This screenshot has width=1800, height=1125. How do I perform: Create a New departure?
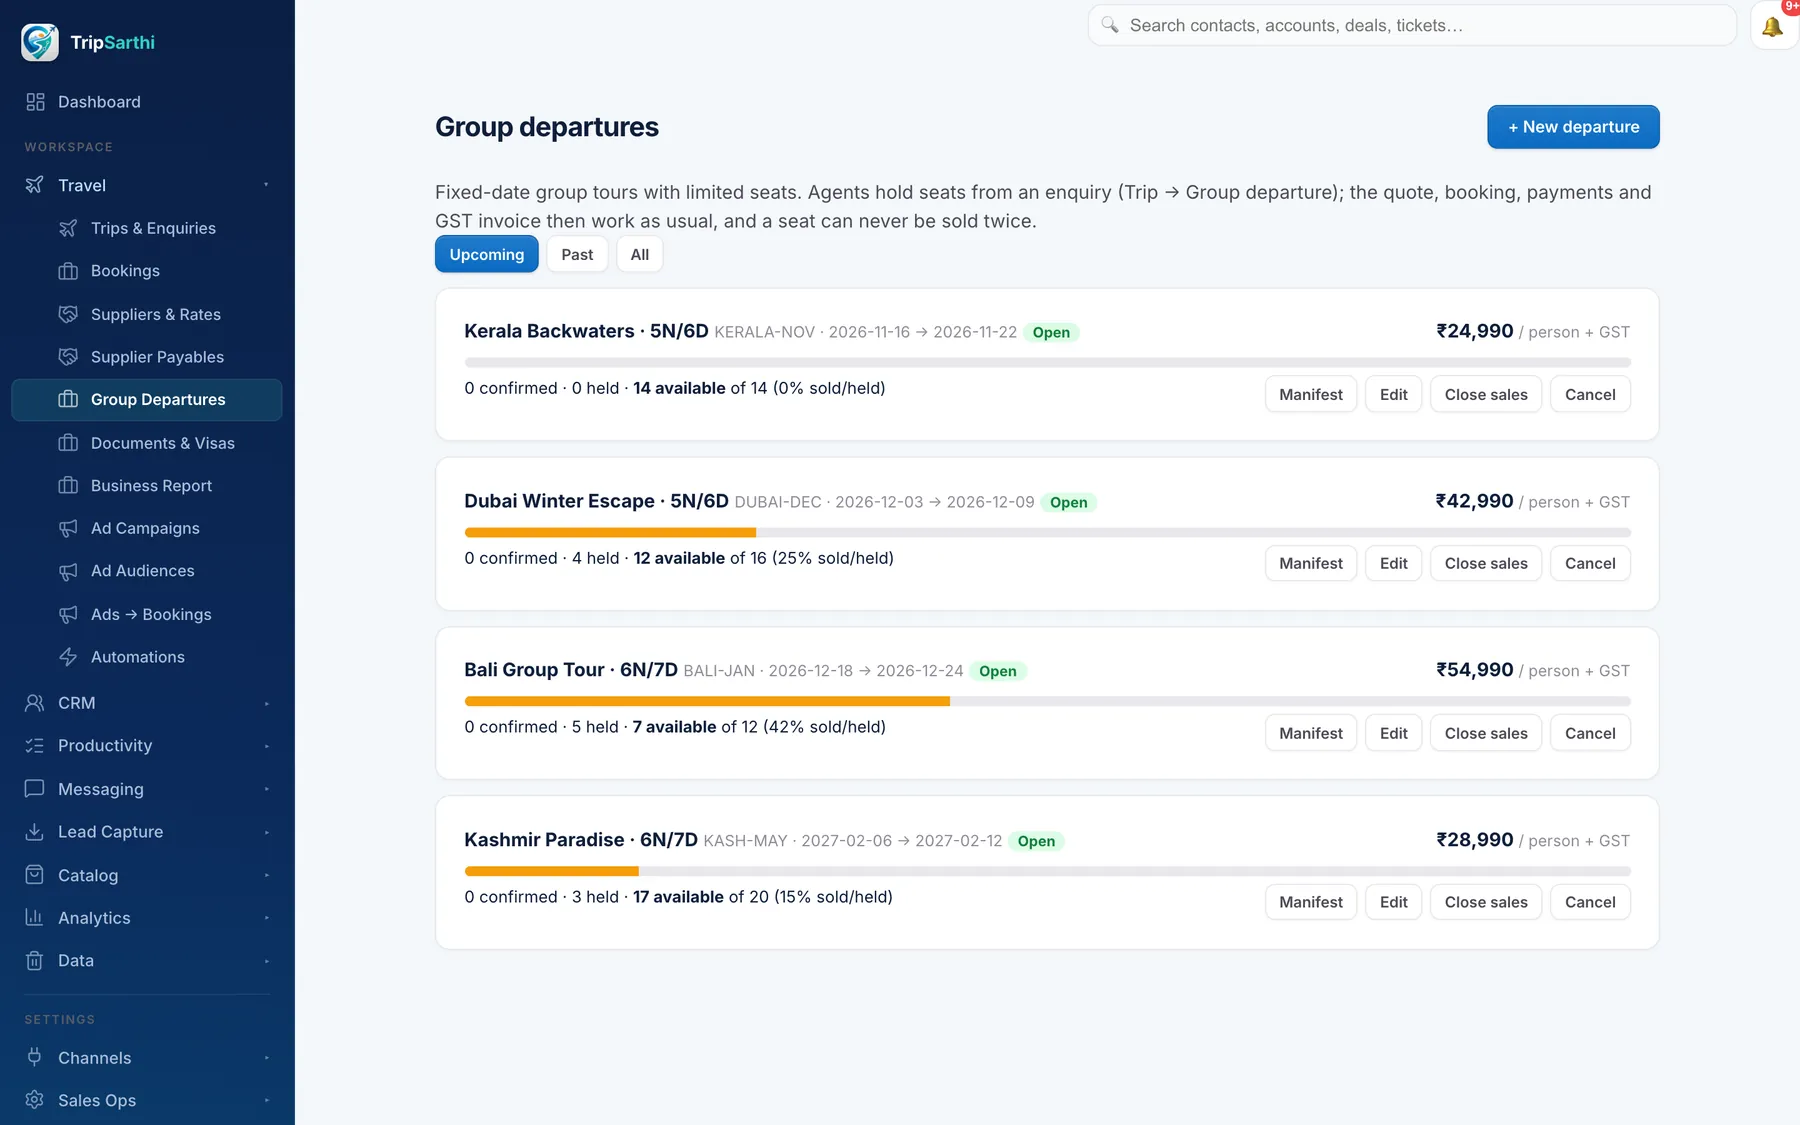pyautogui.click(x=1573, y=127)
